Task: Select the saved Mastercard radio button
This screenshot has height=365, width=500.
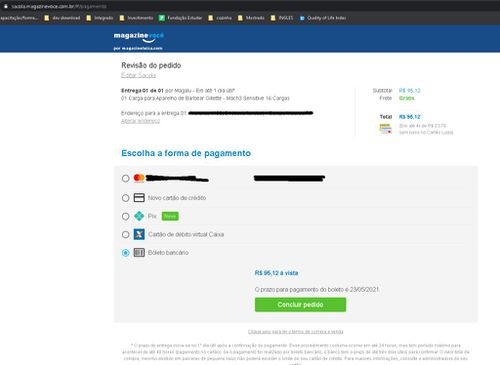Action: coord(125,178)
